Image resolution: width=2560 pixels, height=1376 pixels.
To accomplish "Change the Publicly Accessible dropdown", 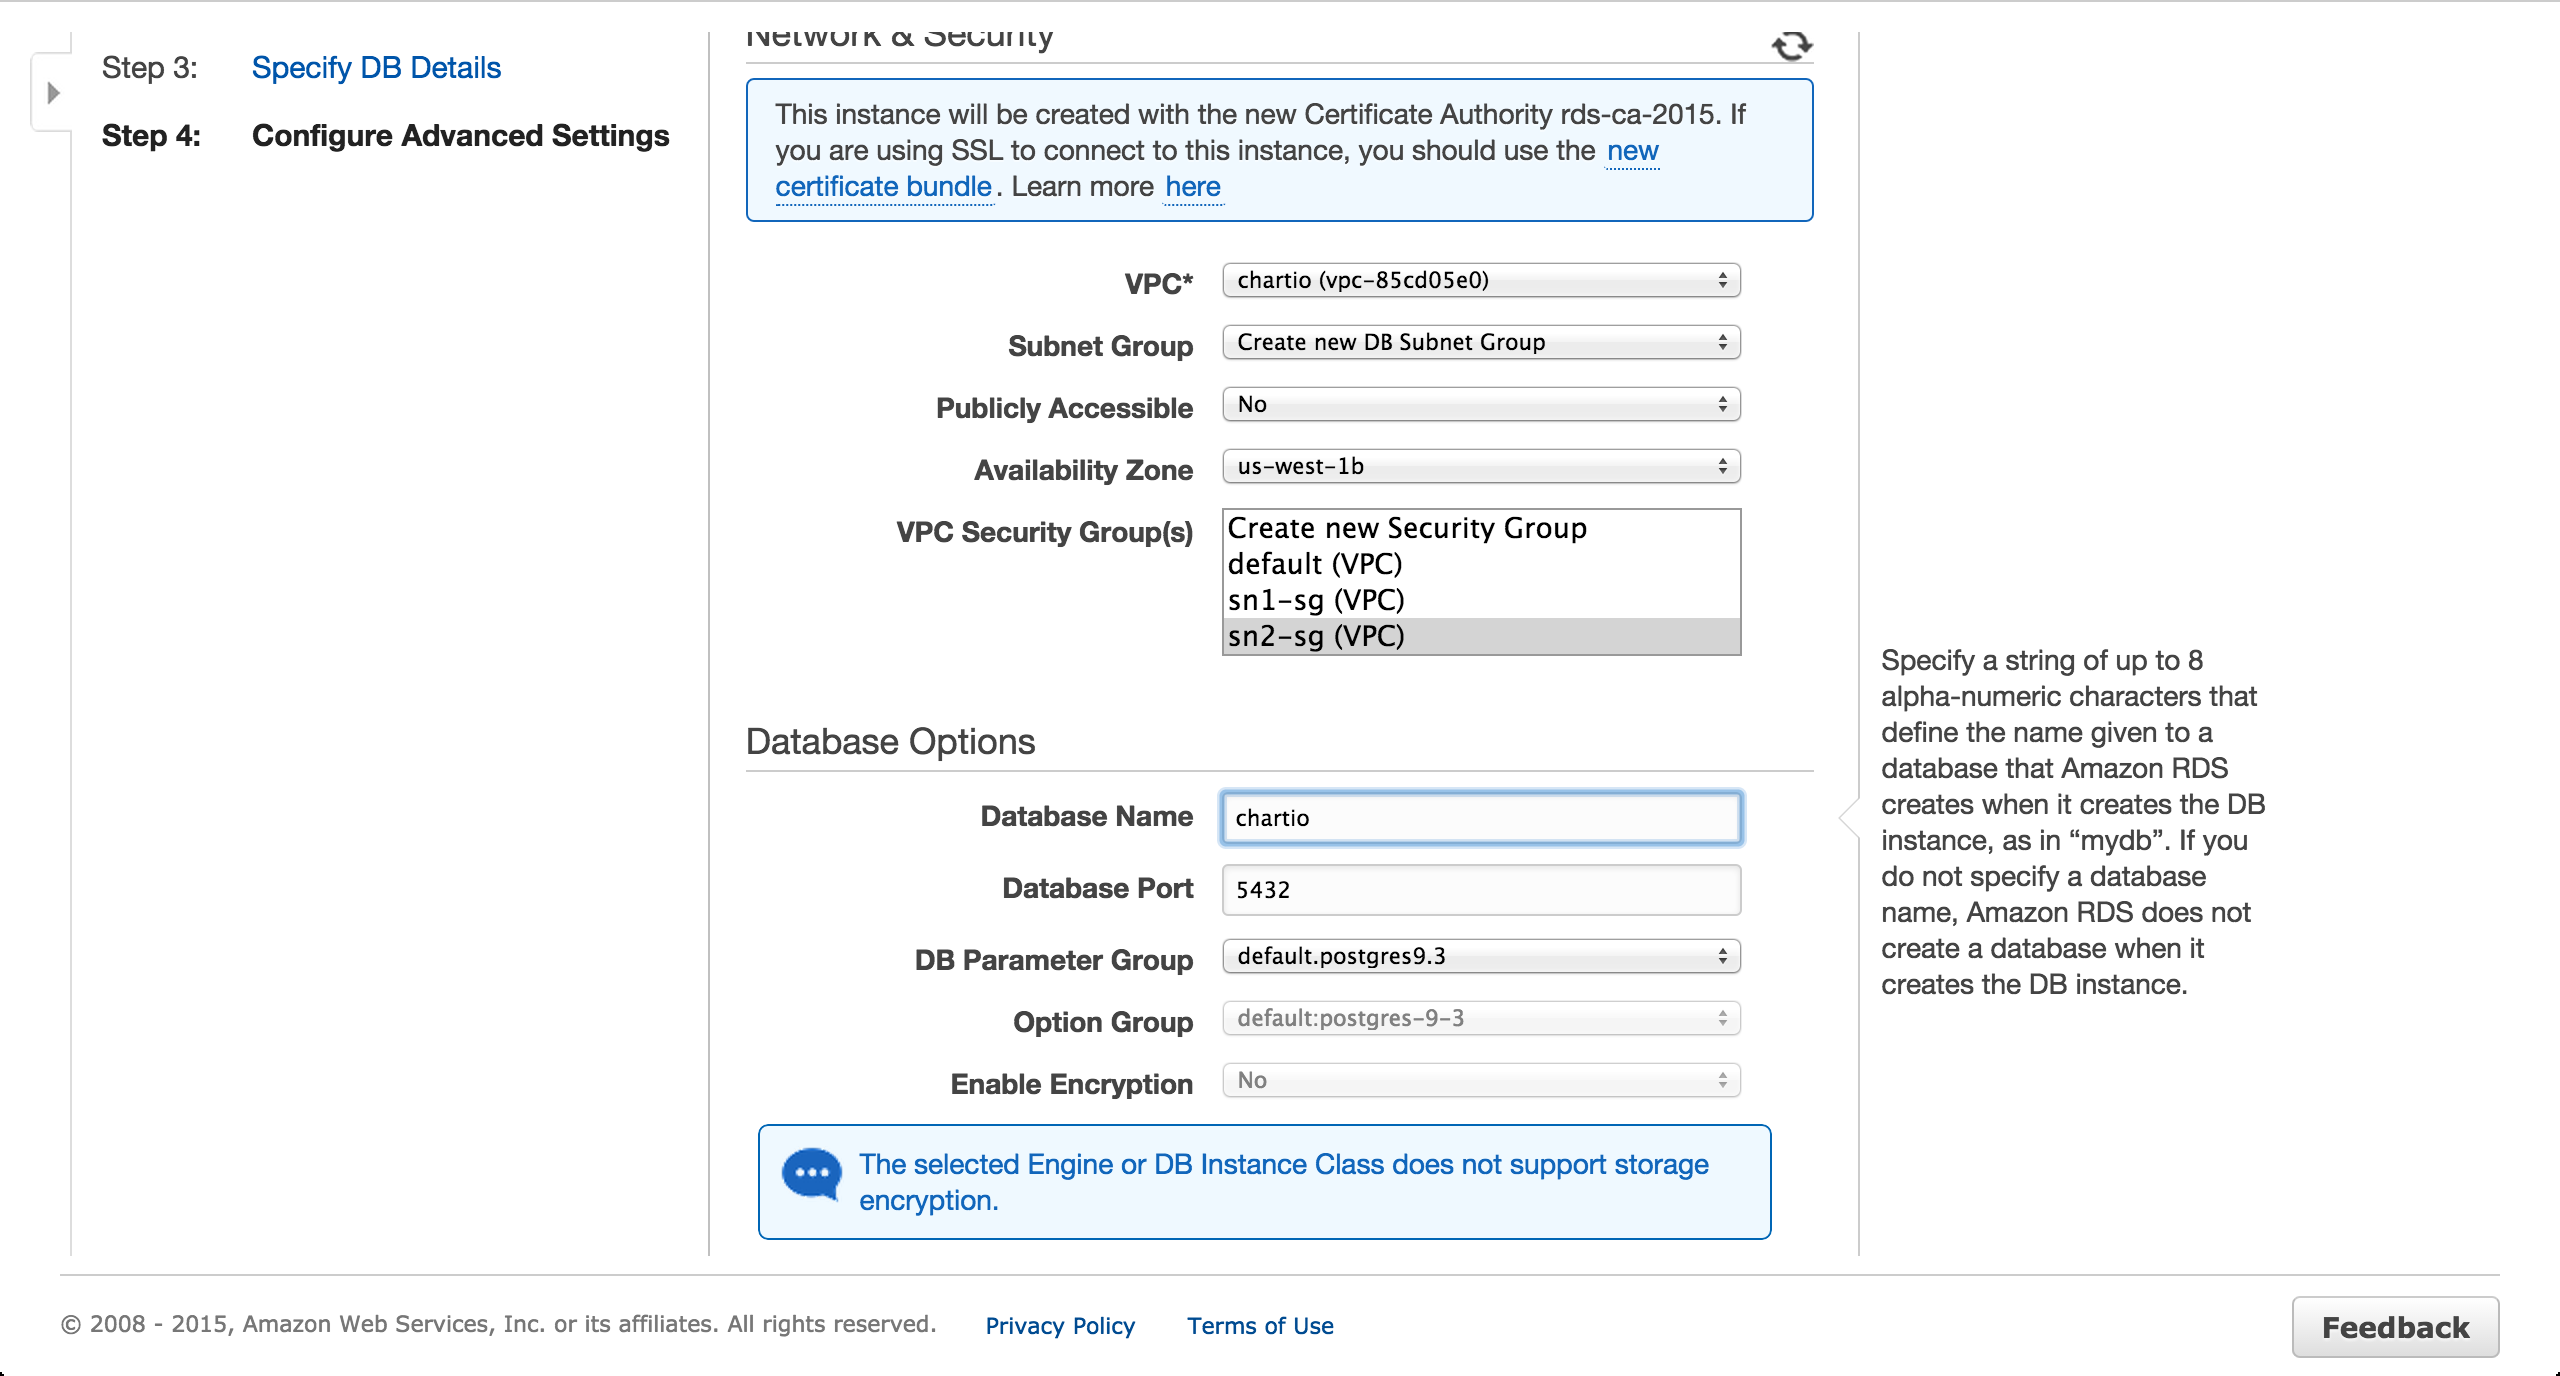I will pyautogui.click(x=1480, y=404).
